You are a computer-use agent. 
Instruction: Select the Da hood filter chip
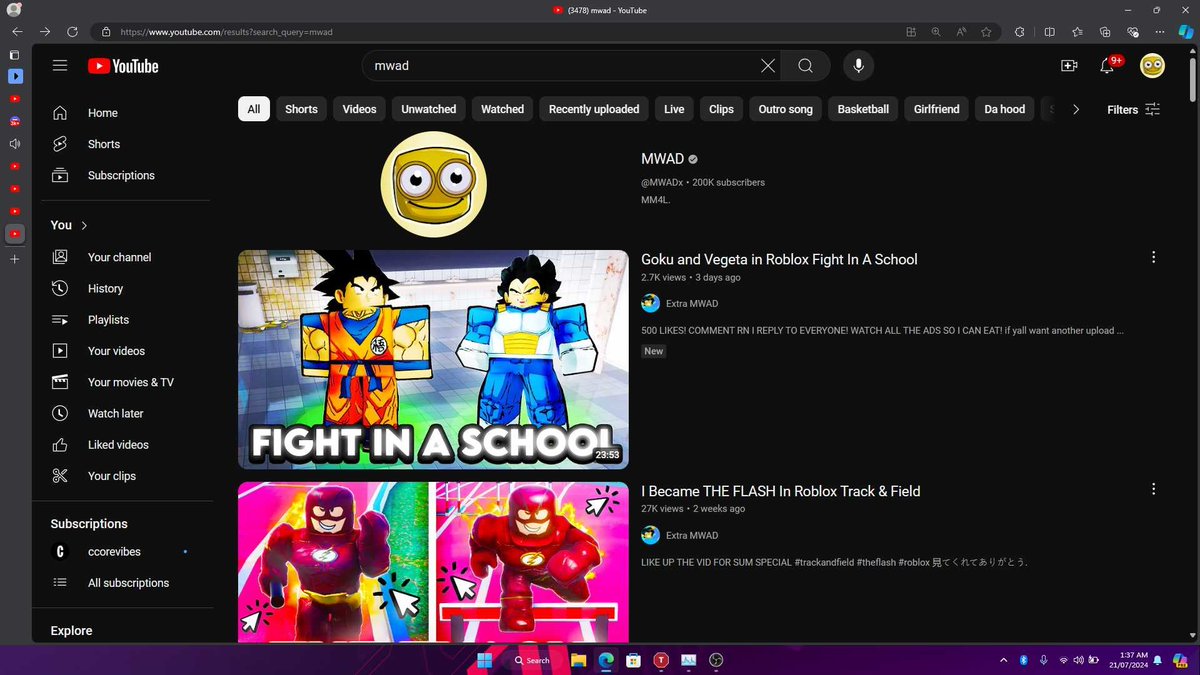pyautogui.click(x=1005, y=109)
